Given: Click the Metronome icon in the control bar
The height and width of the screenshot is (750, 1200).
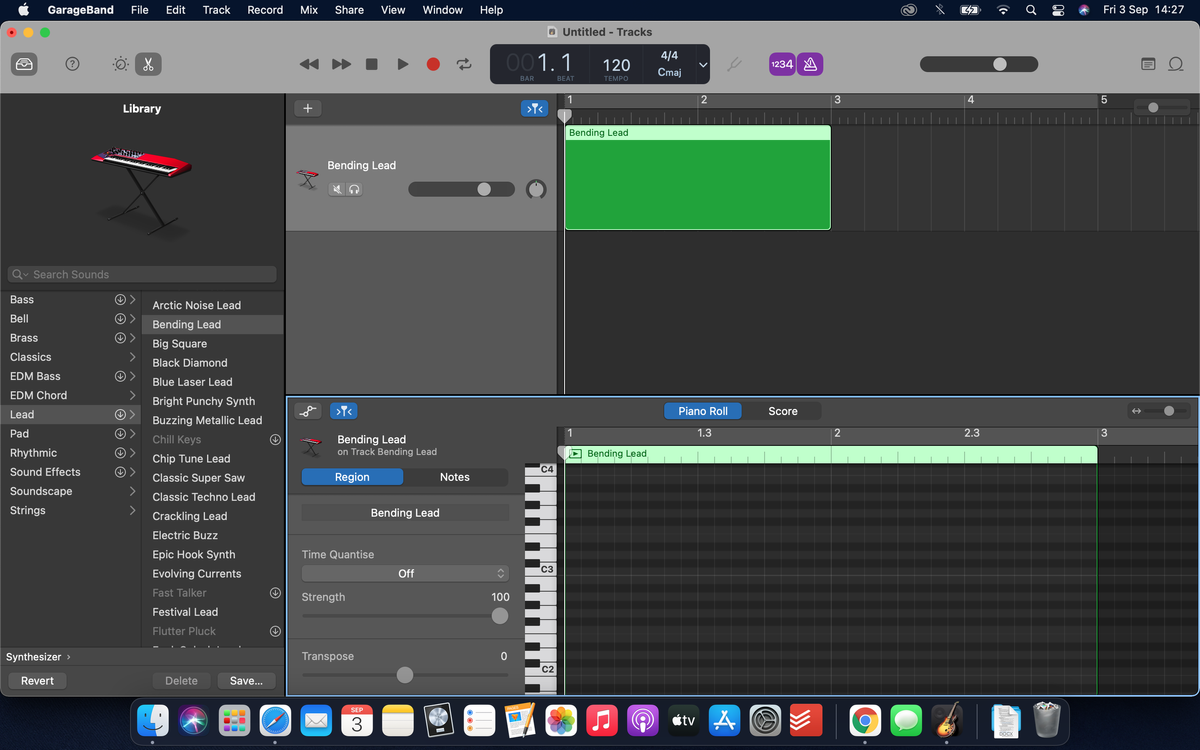Looking at the screenshot, I should point(809,63).
